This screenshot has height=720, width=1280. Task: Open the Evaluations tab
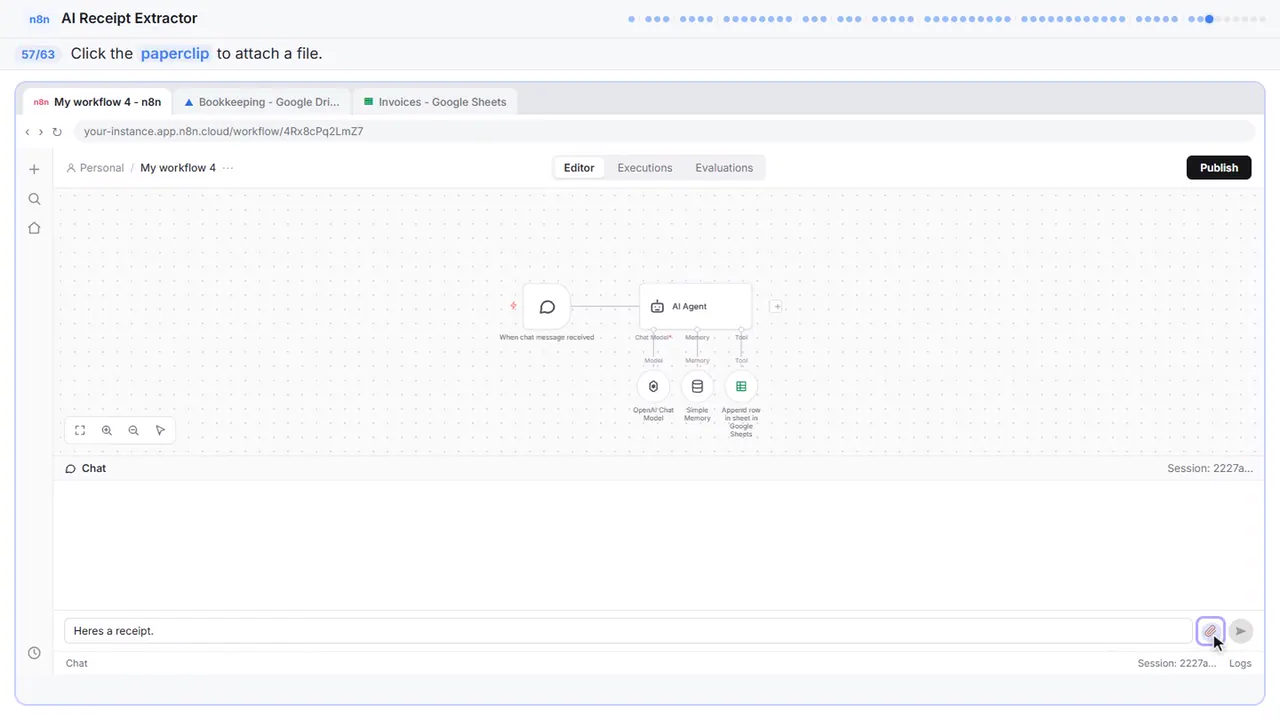tap(724, 168)
